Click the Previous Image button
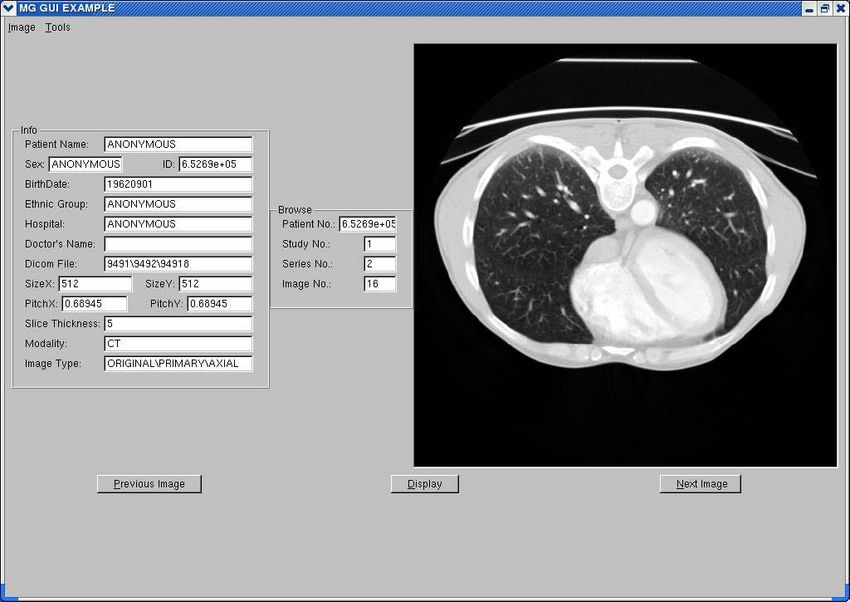This screenshot has width=850, height=602. coord(149,484)
